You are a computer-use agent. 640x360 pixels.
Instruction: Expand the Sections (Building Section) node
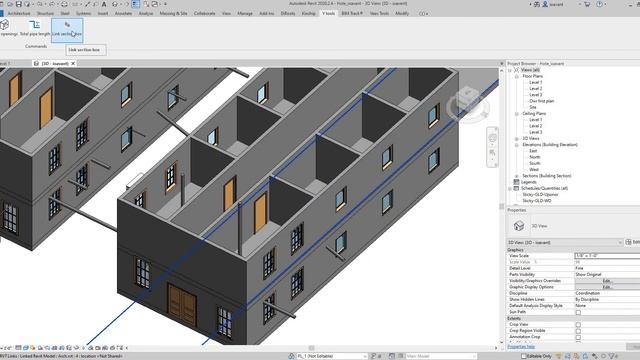pos(517,176)
